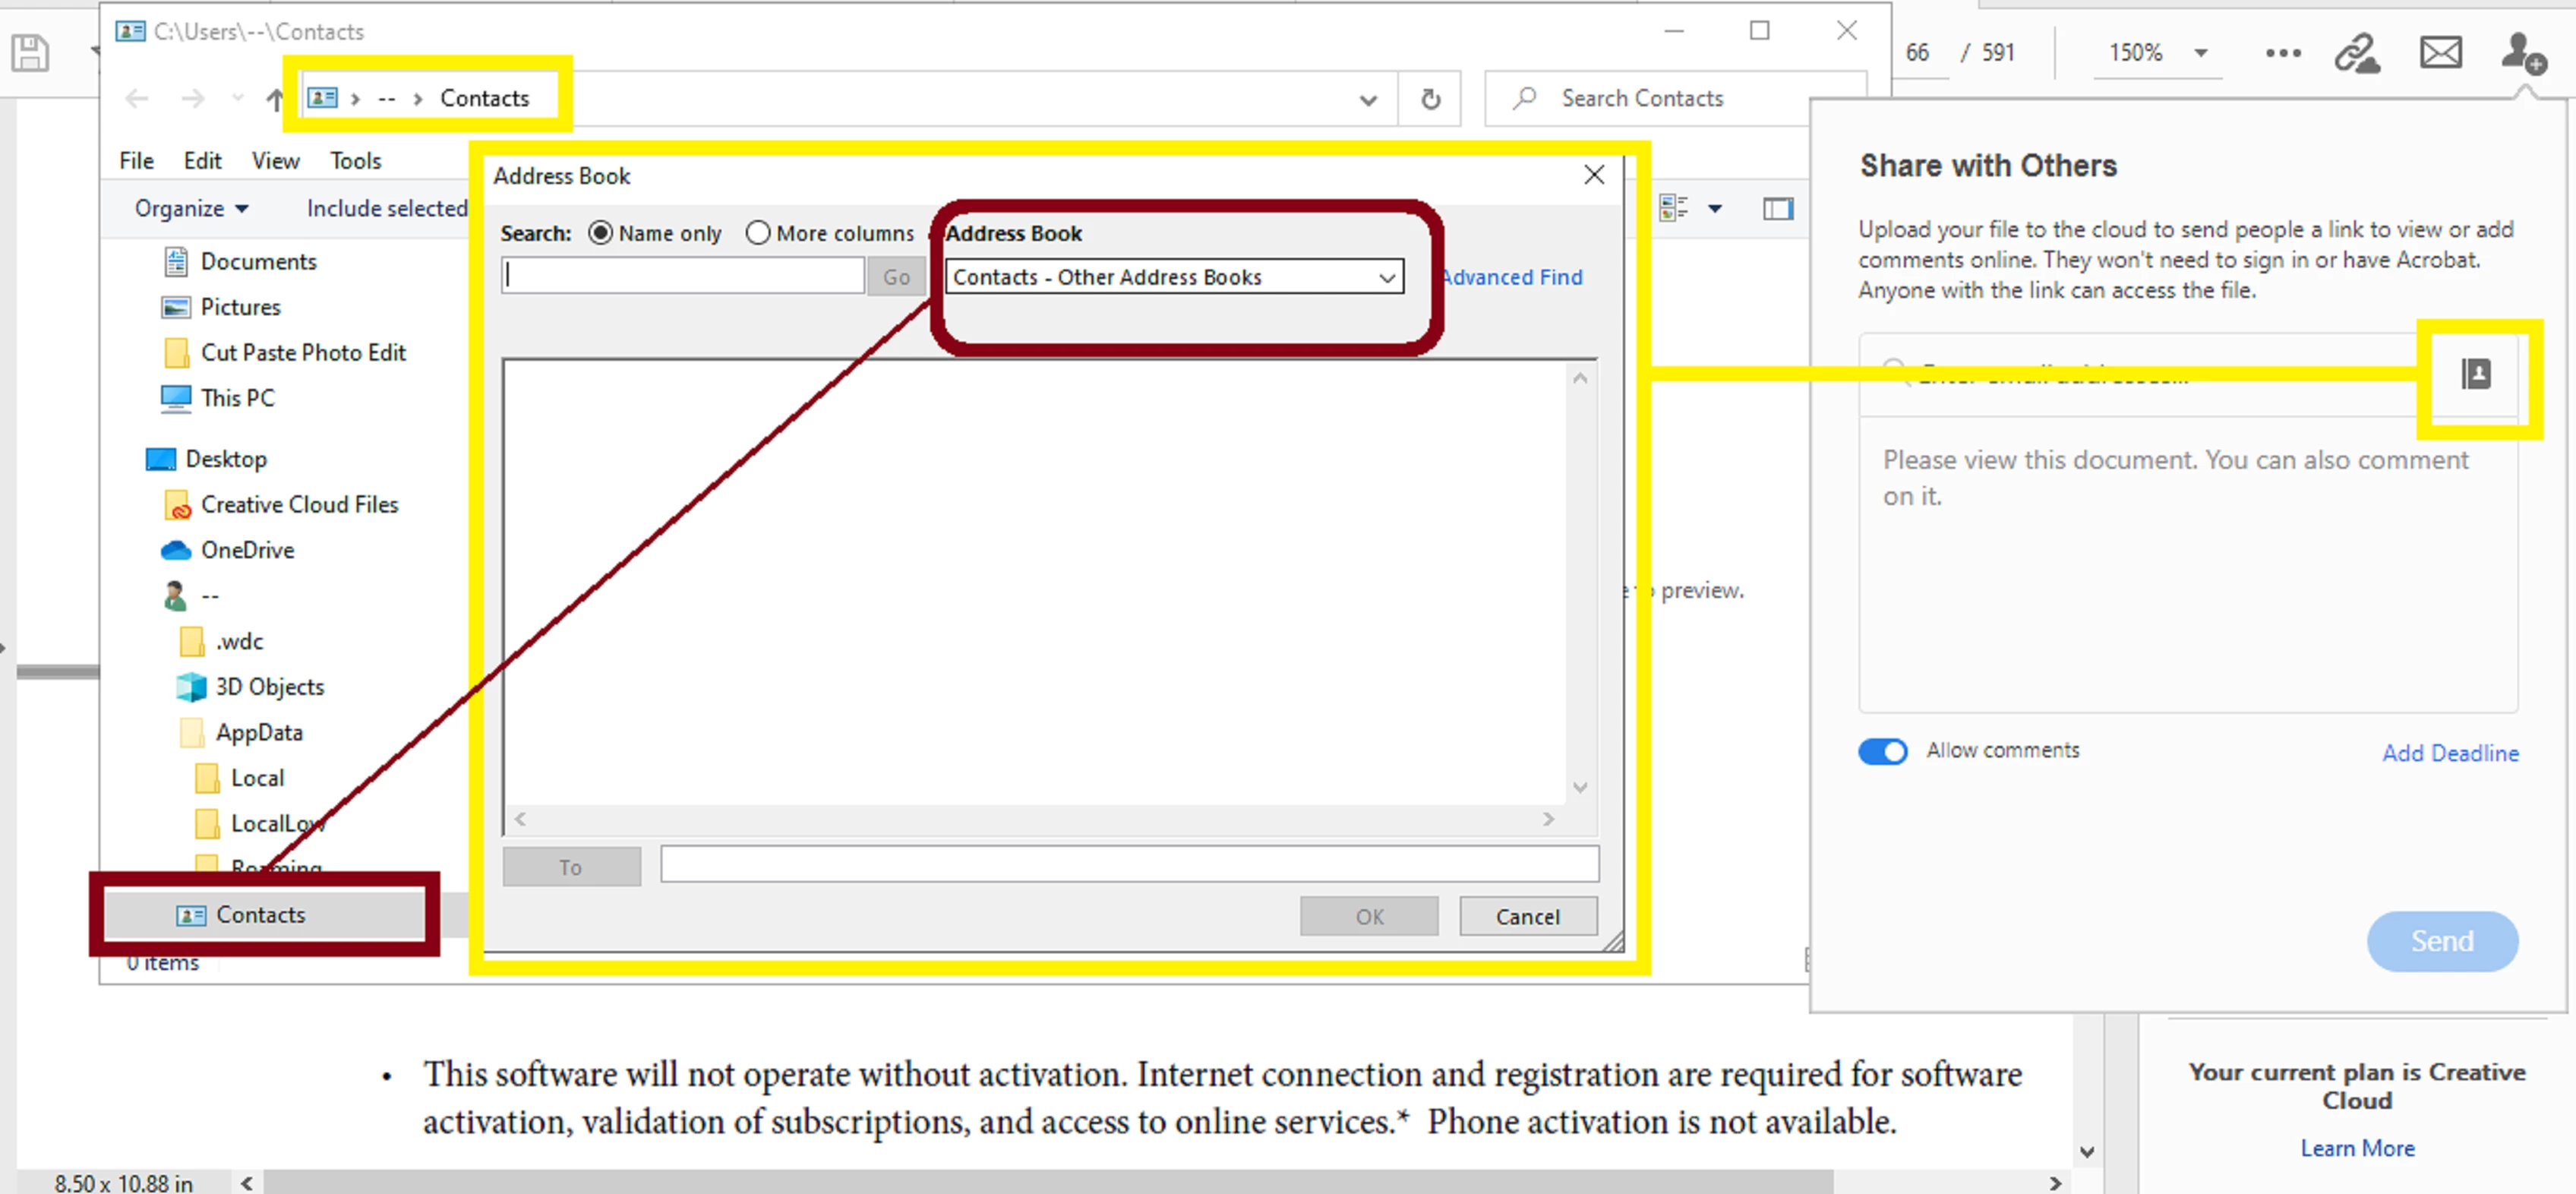This screenshot has height=1194, width=2576.
Task: Toggle the Allow comments switch
Action: pos(1882,751)
